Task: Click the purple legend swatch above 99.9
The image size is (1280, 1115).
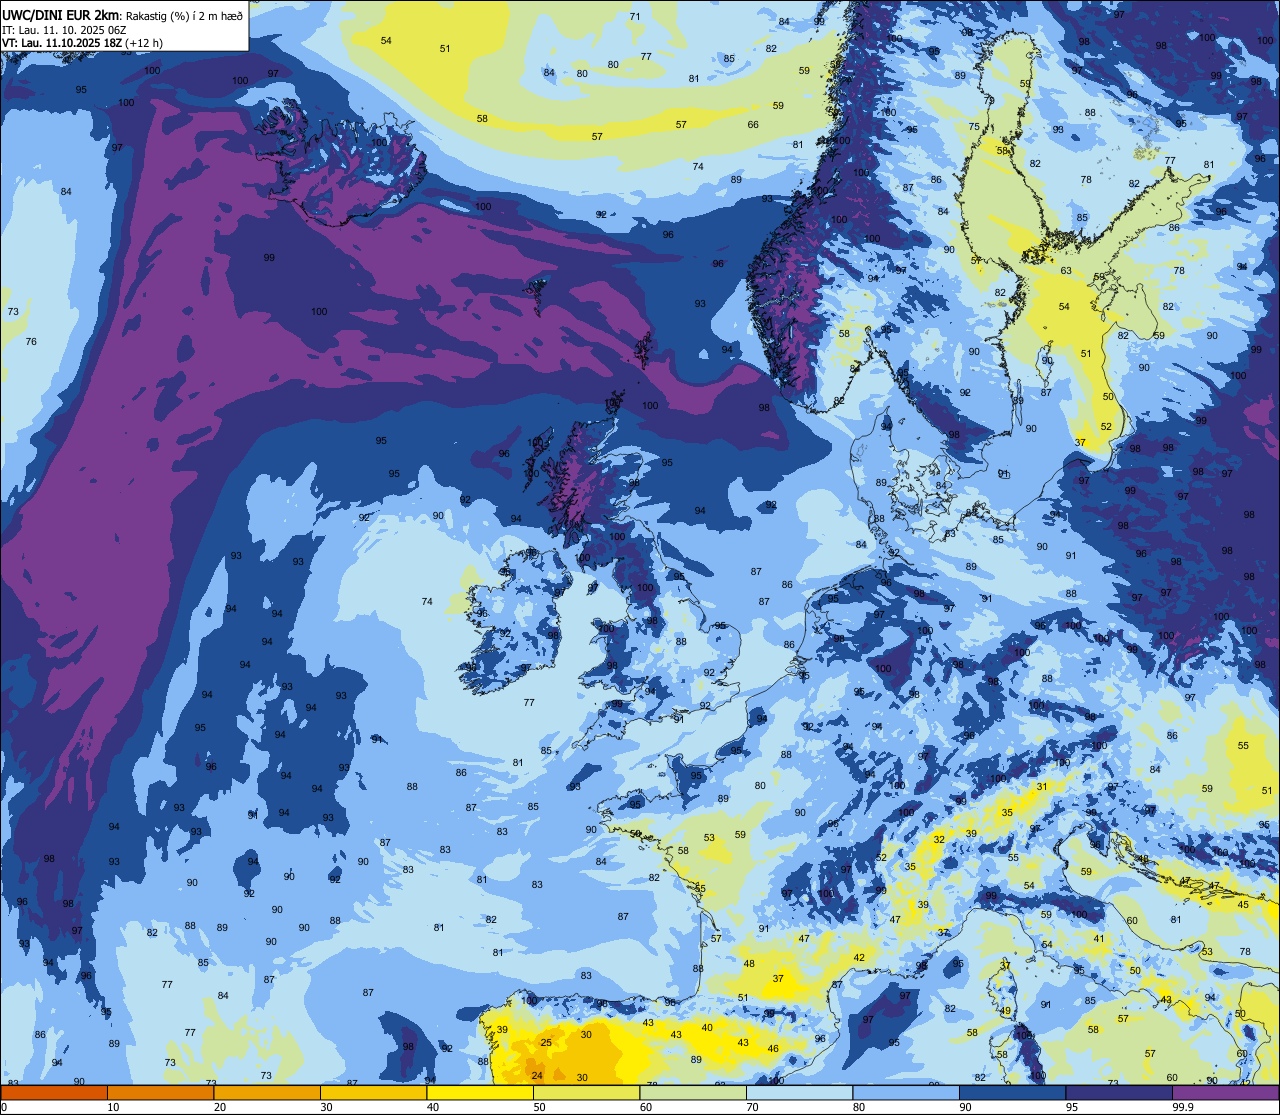Action: pyautogui.click(x=1226, y=1092)
